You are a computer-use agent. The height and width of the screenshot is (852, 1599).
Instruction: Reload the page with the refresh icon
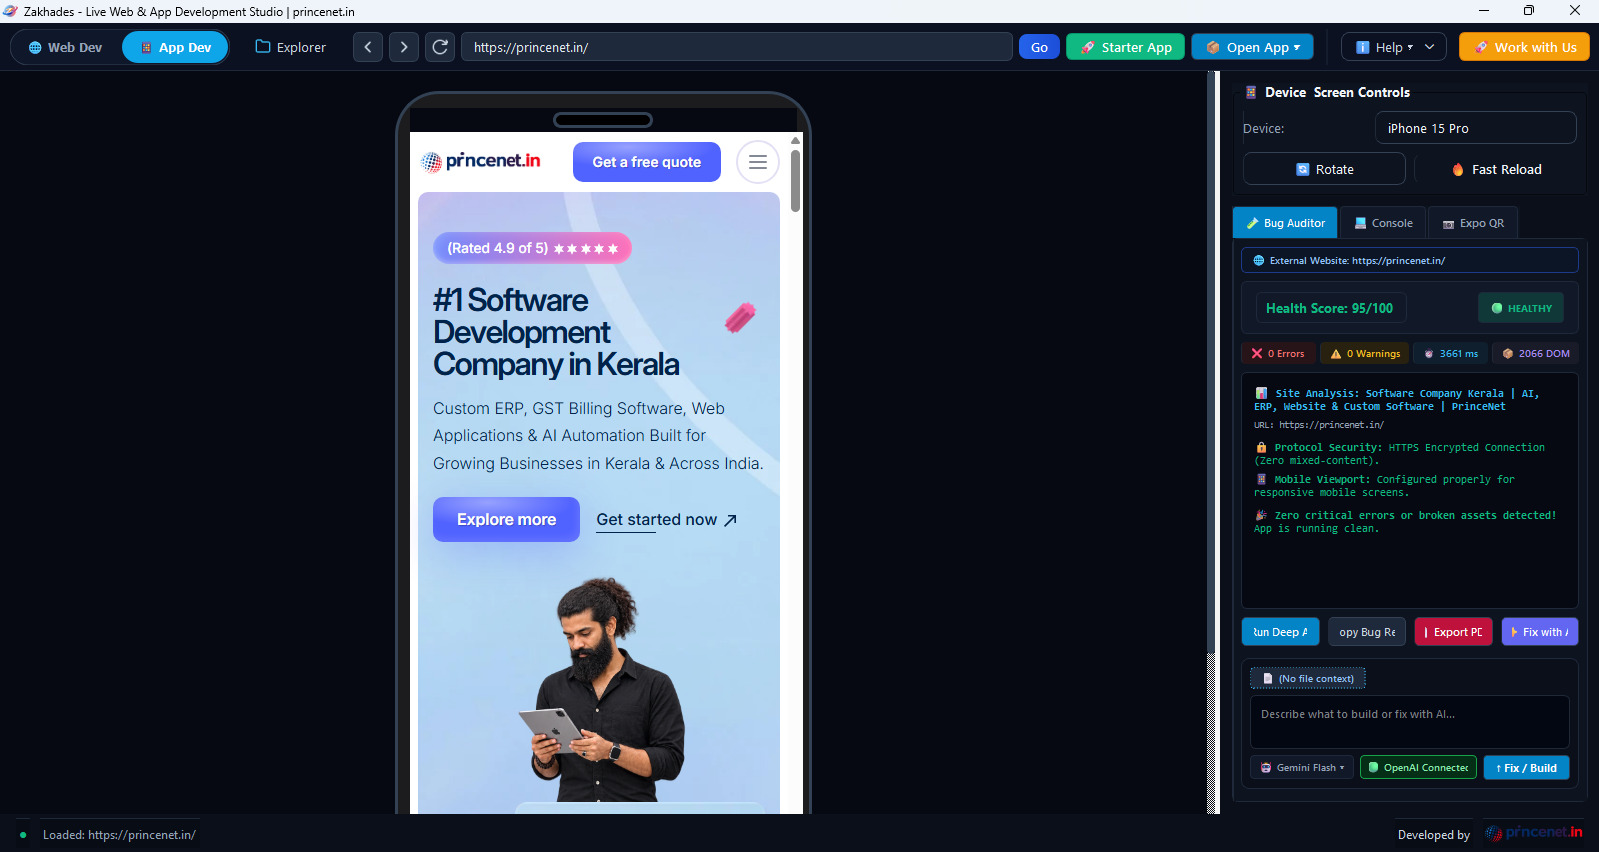(440, 47)
